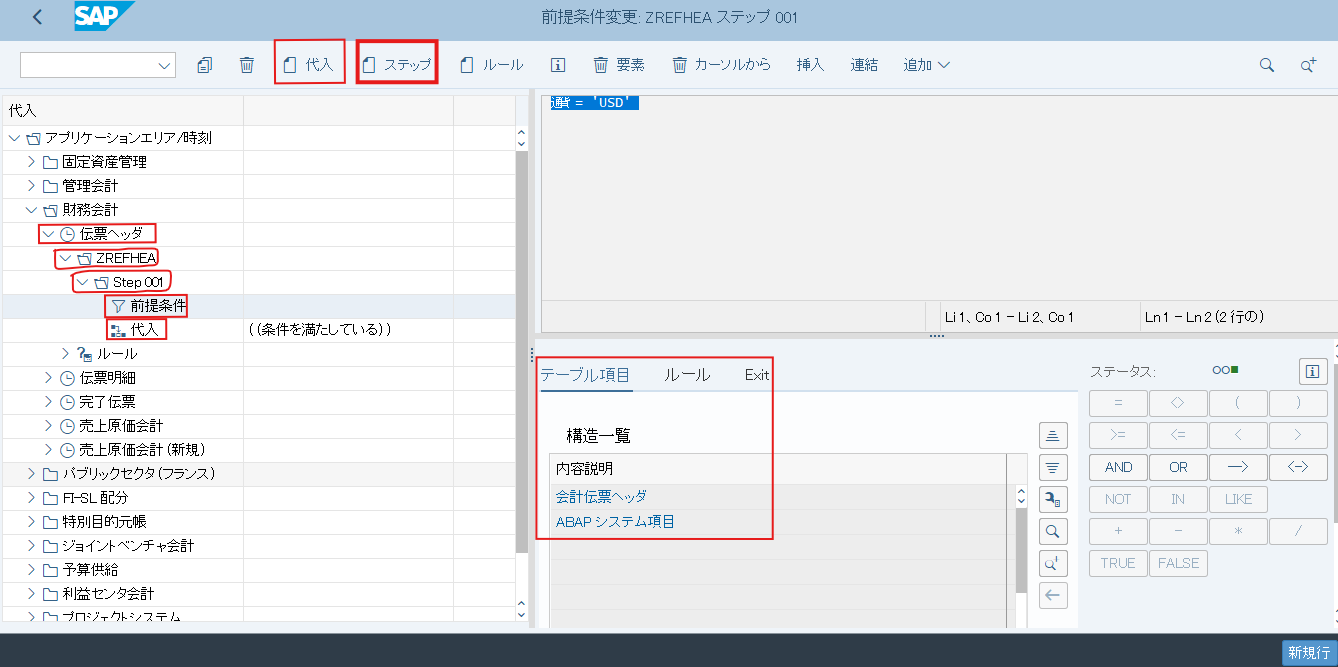The width and height of the screenshot is (1338, 667).
Task: Click the information icon in the top toolbar
Action: [x=558, y=65]
